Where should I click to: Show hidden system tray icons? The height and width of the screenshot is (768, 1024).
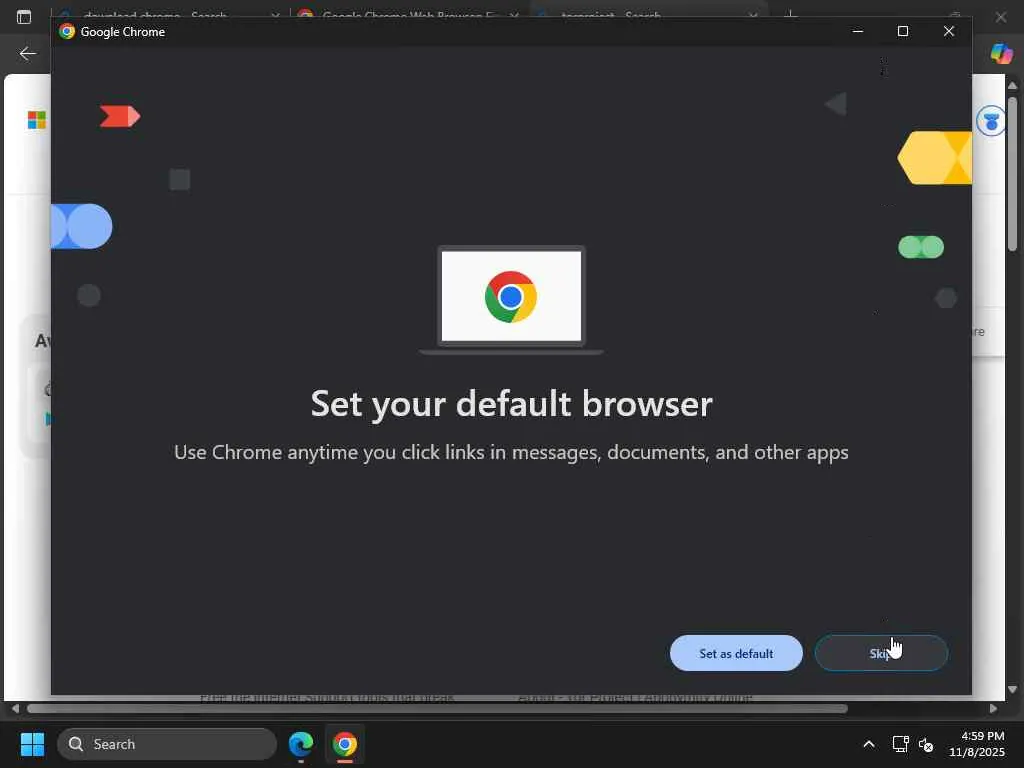(x=869, y=744)
